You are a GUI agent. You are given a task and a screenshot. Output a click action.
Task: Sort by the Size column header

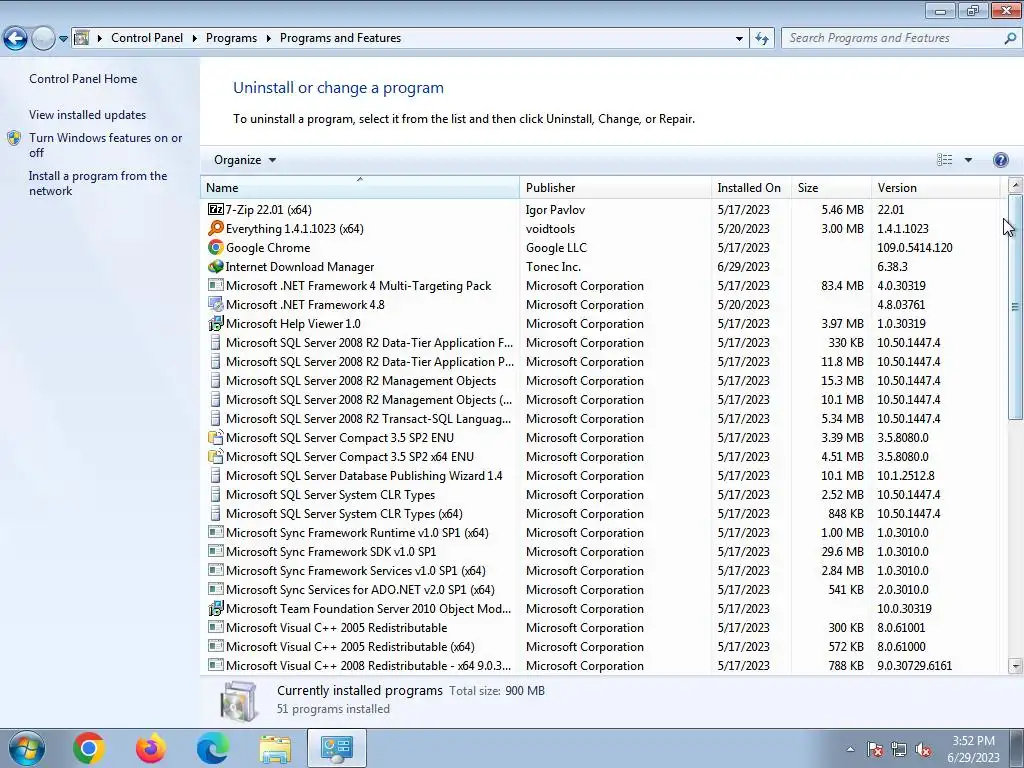coord(831,187)
